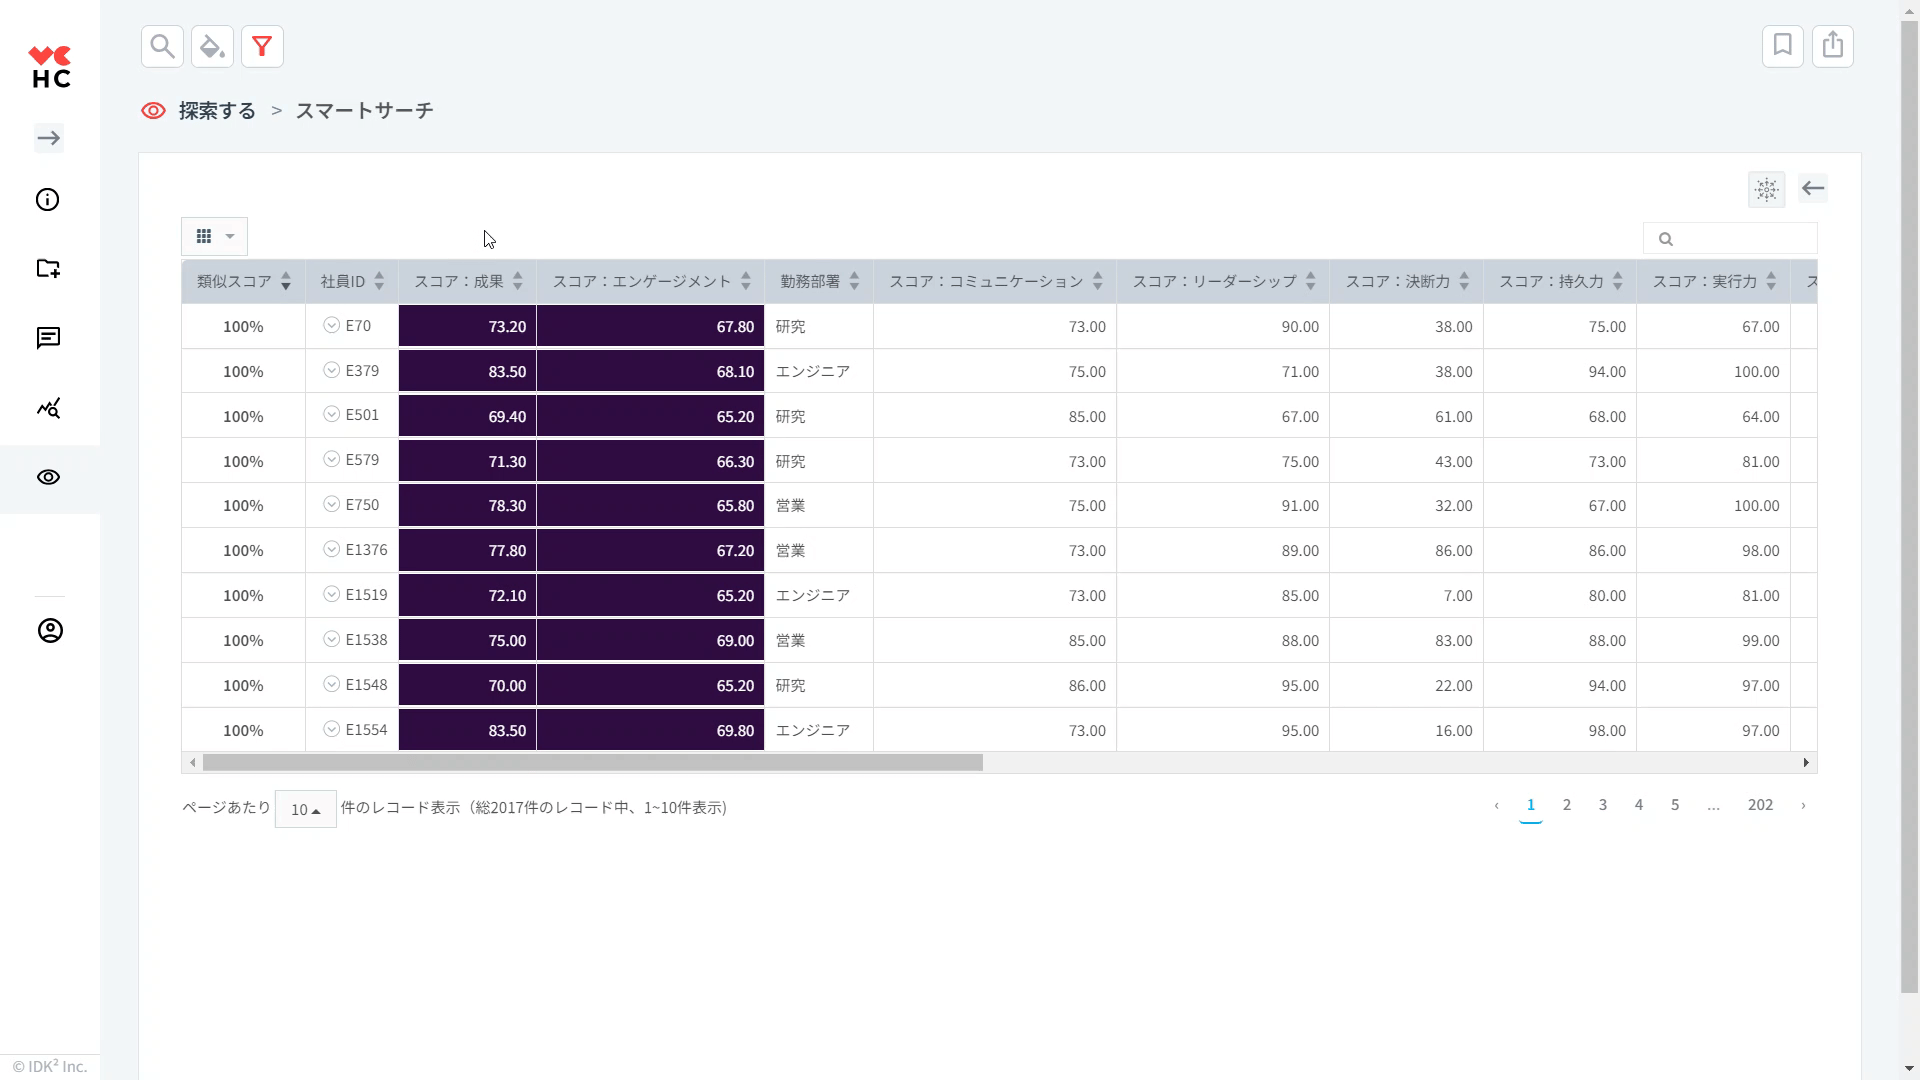Select the eye explore sidebar item

click(x=48, y=478)
